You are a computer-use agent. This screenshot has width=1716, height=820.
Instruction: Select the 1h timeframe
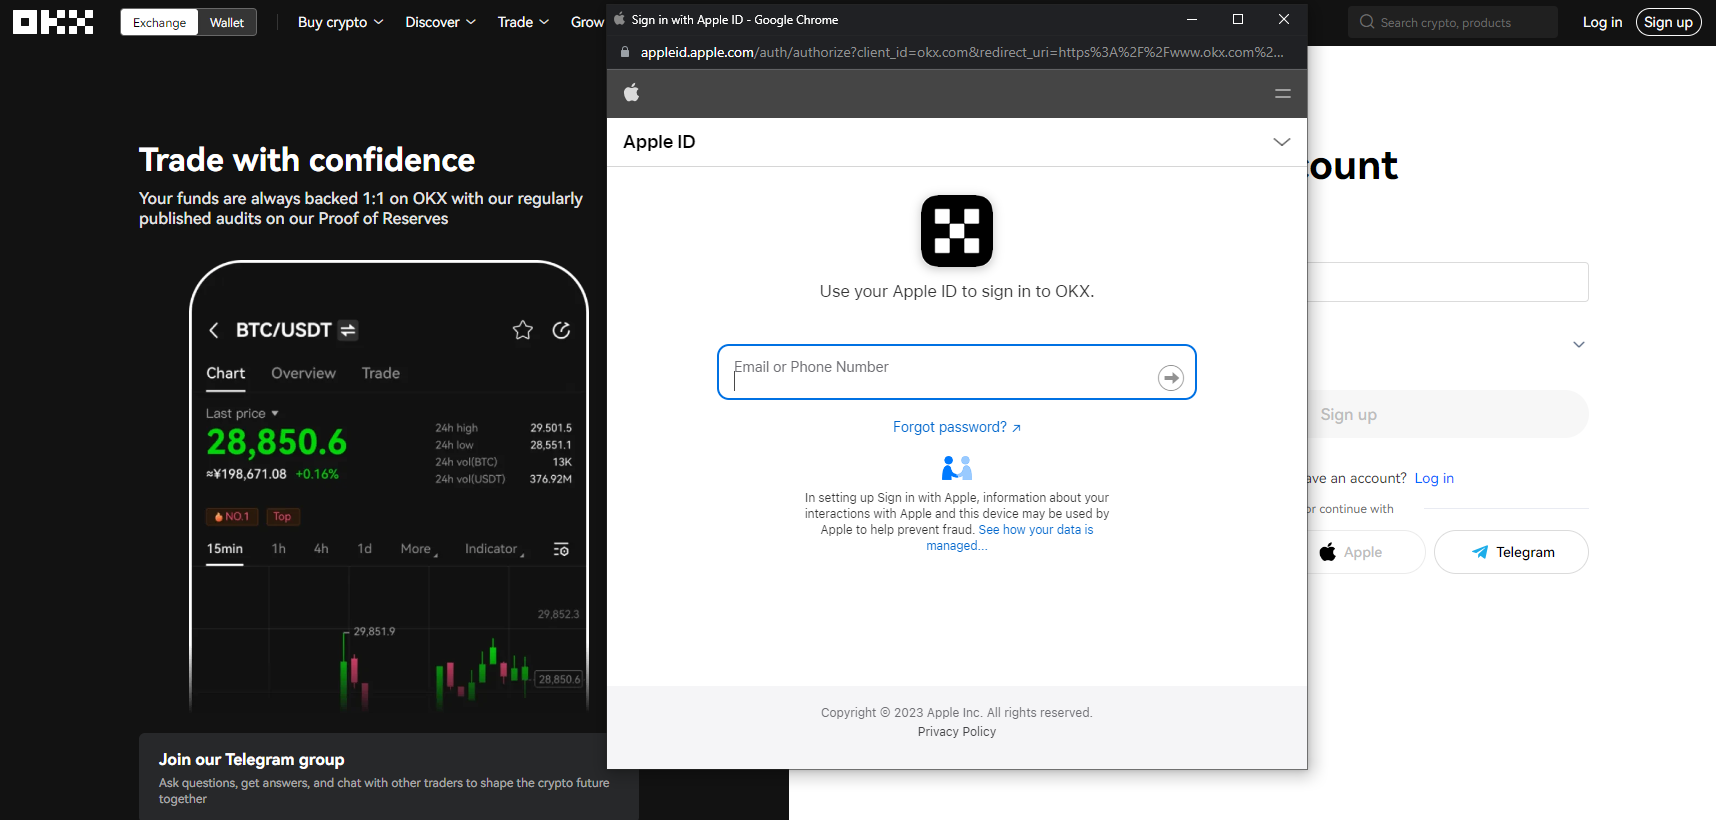pos(279,549)
